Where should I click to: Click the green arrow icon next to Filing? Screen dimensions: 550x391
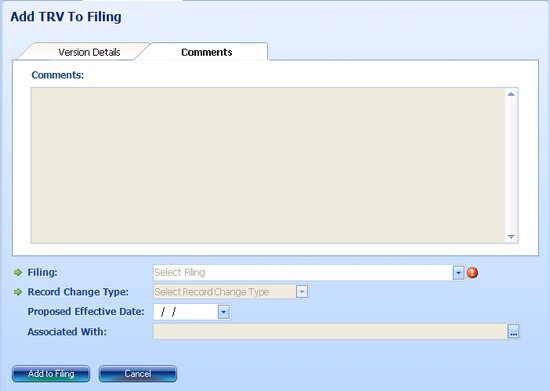pos(18,272)
